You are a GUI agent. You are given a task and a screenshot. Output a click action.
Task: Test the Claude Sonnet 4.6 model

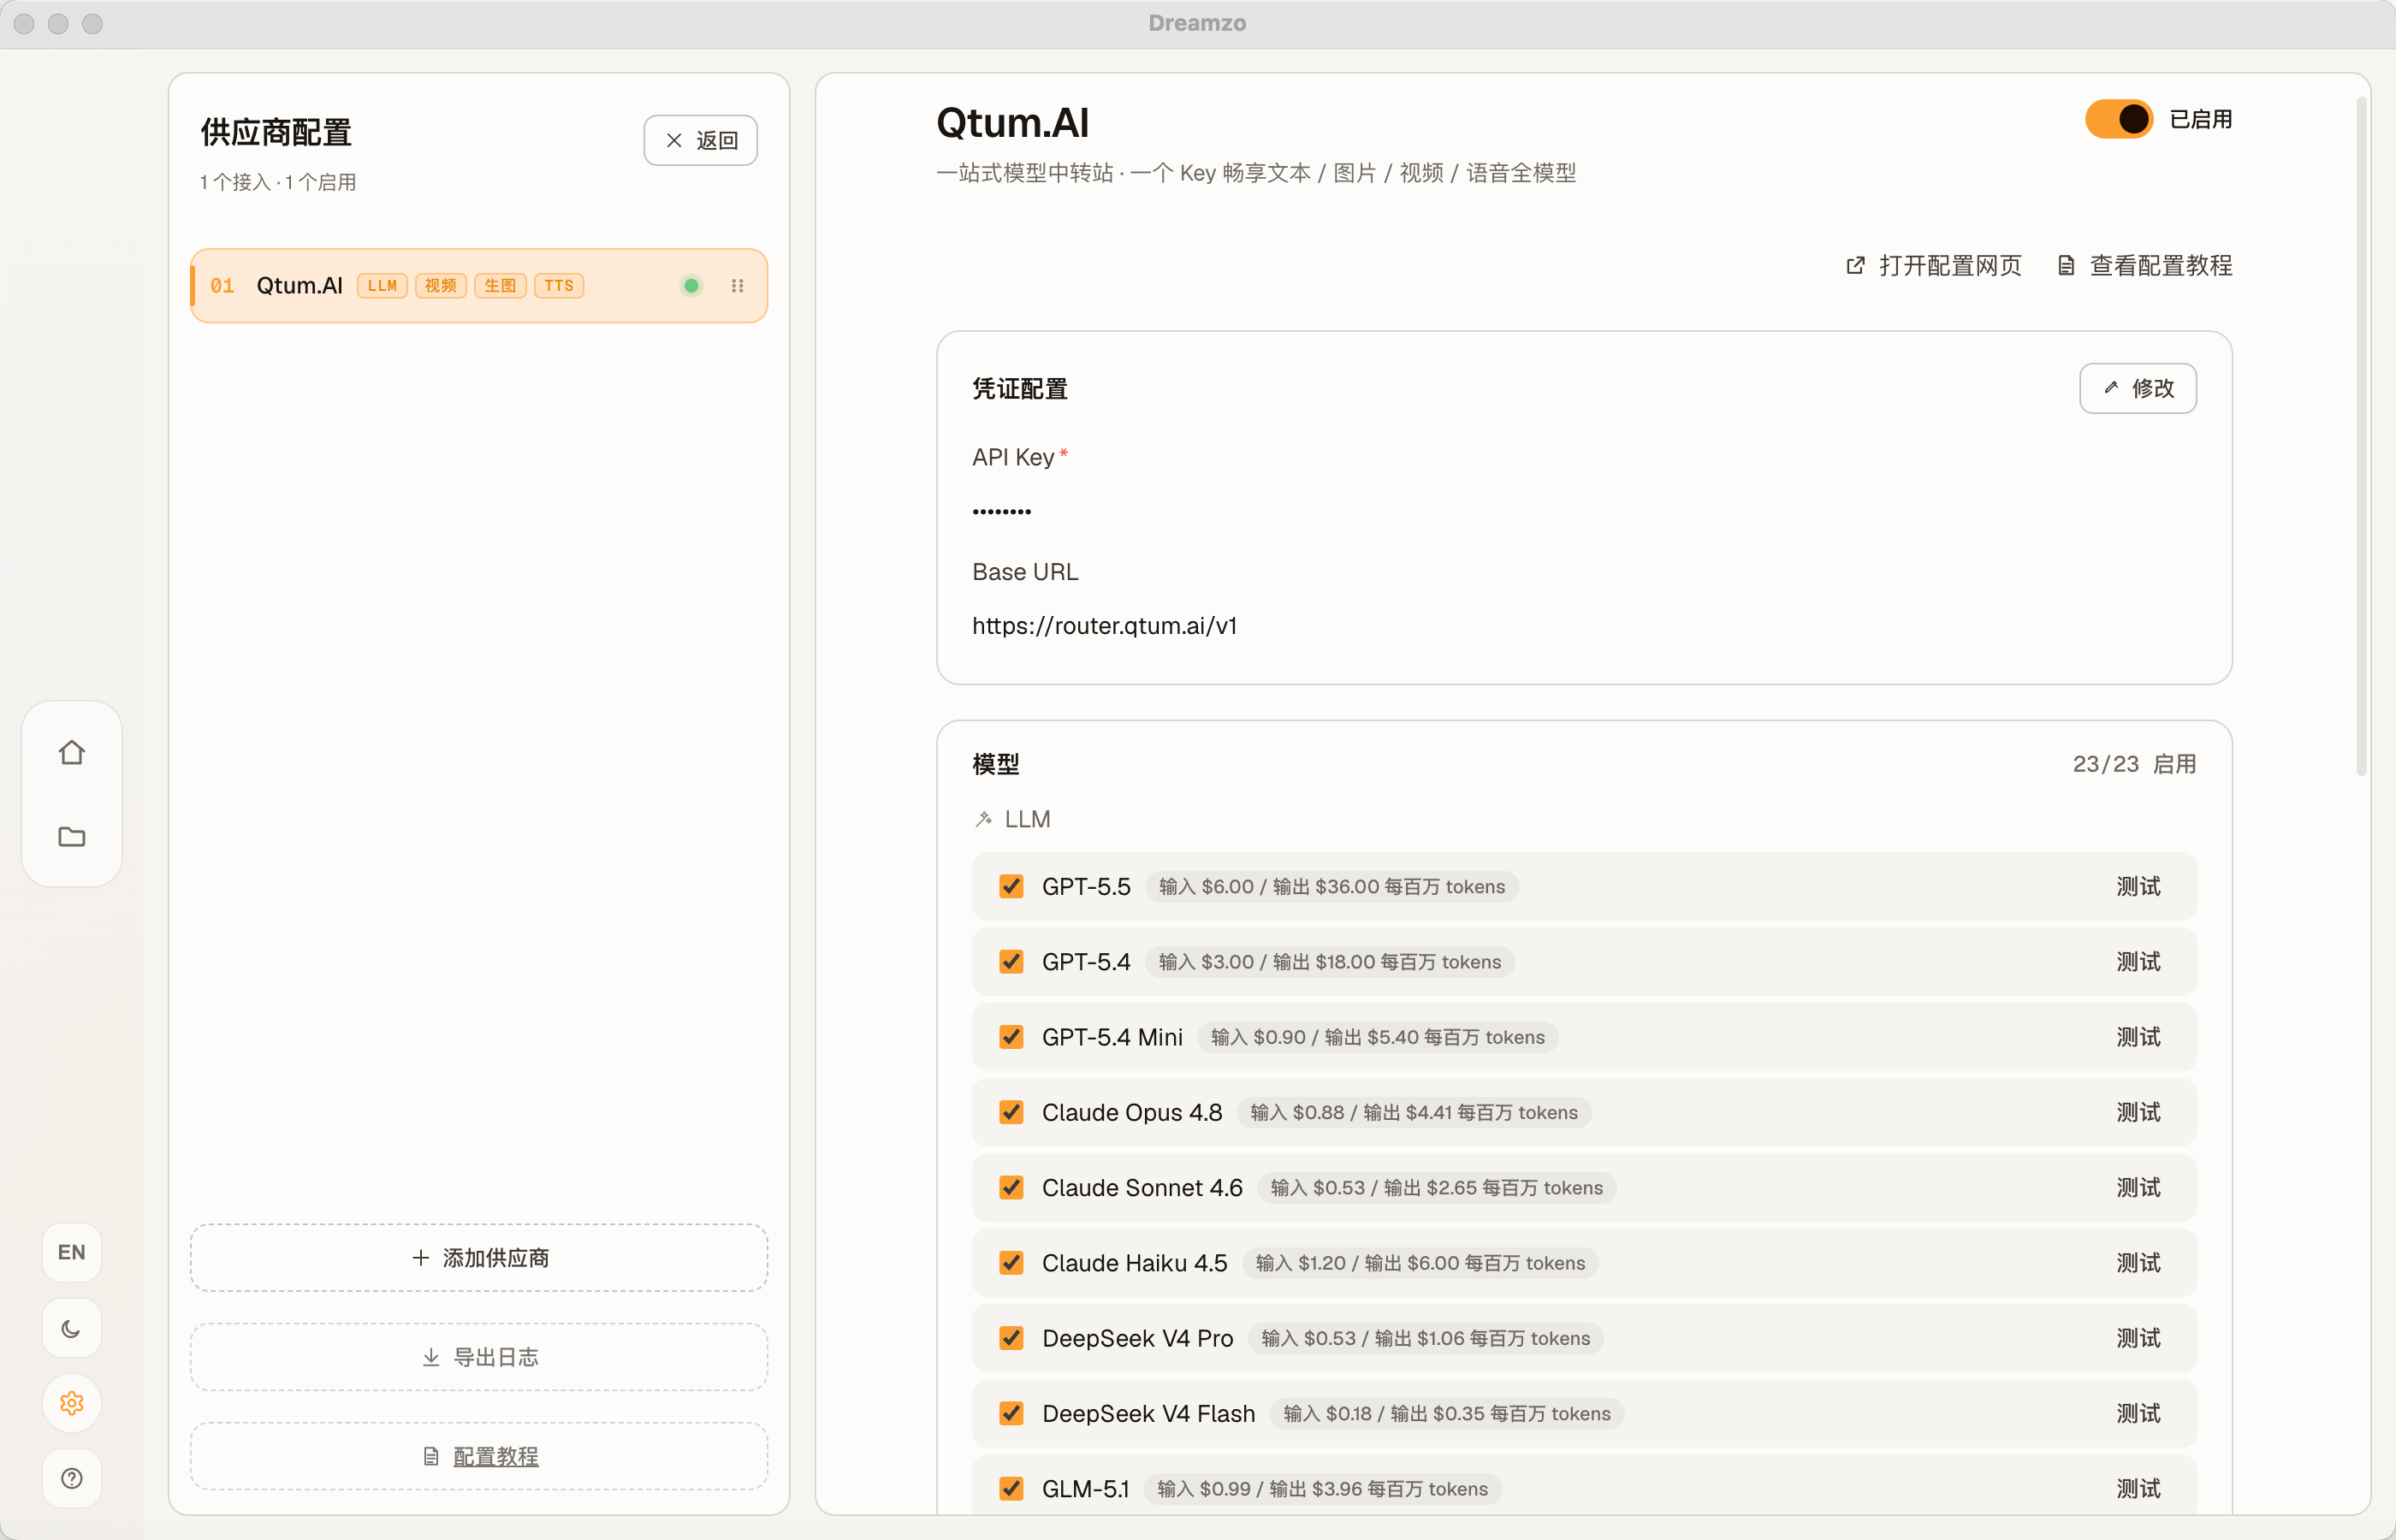(x=2138, y=1187)
